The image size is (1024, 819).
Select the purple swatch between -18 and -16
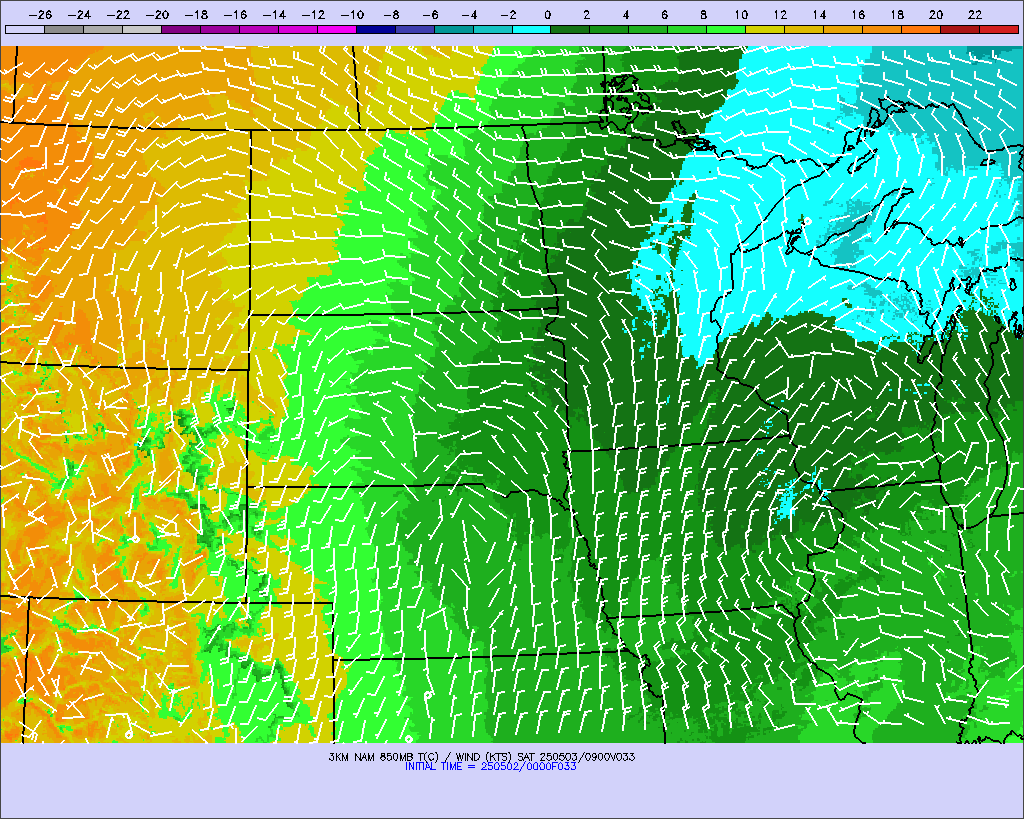click(x=220, y=29)
